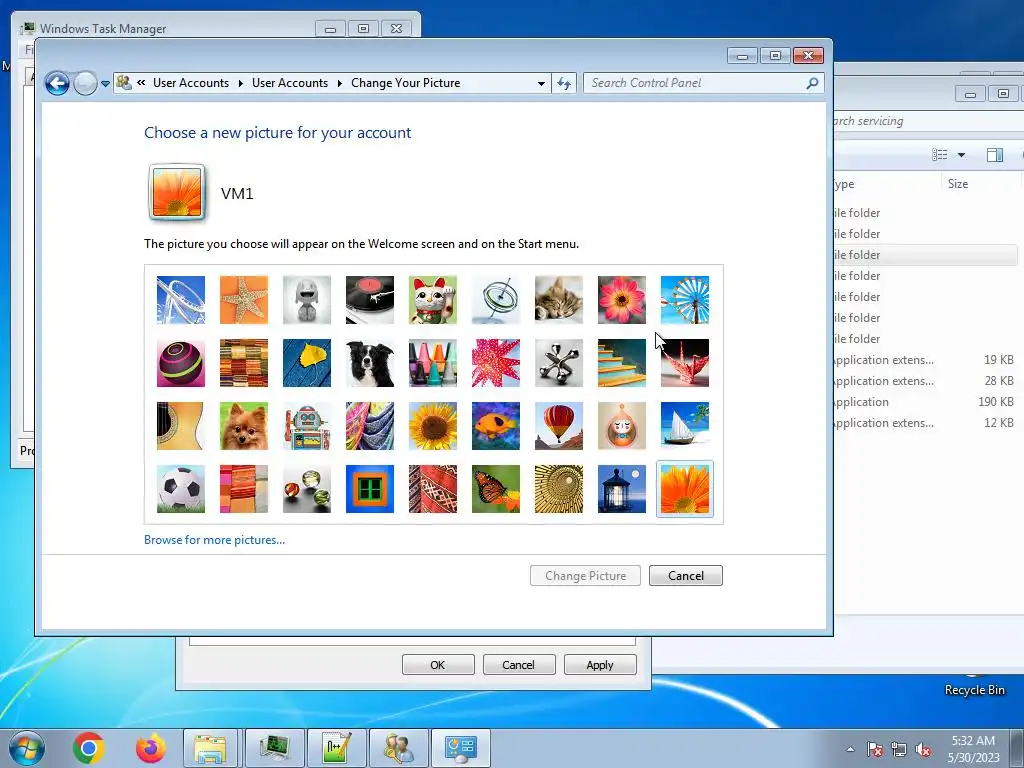This screenshot has height=768, width=1024.
Task: Click the Change Picture button
Action: [x=585, y=575]
